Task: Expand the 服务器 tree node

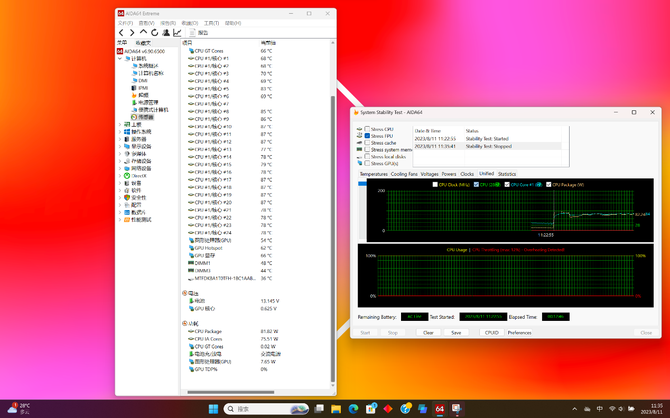Action: point(120,139)
